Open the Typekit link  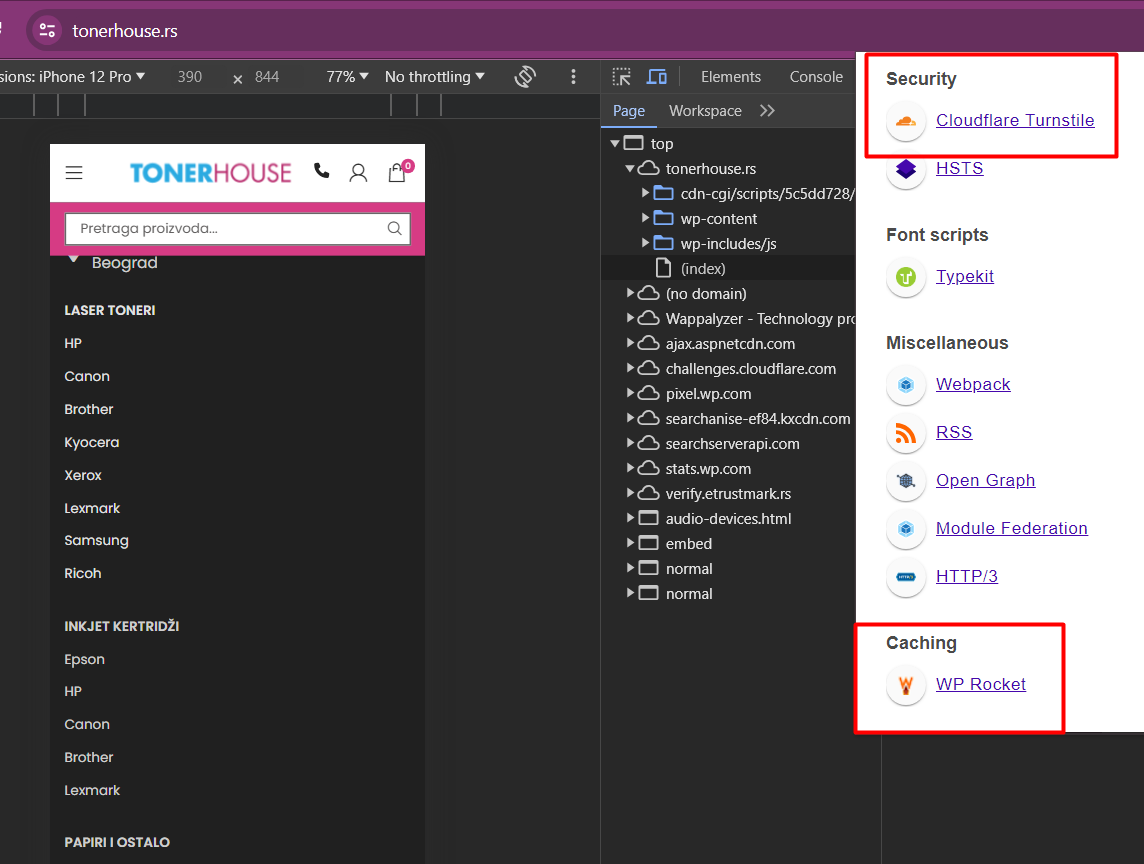coord(965,277)
